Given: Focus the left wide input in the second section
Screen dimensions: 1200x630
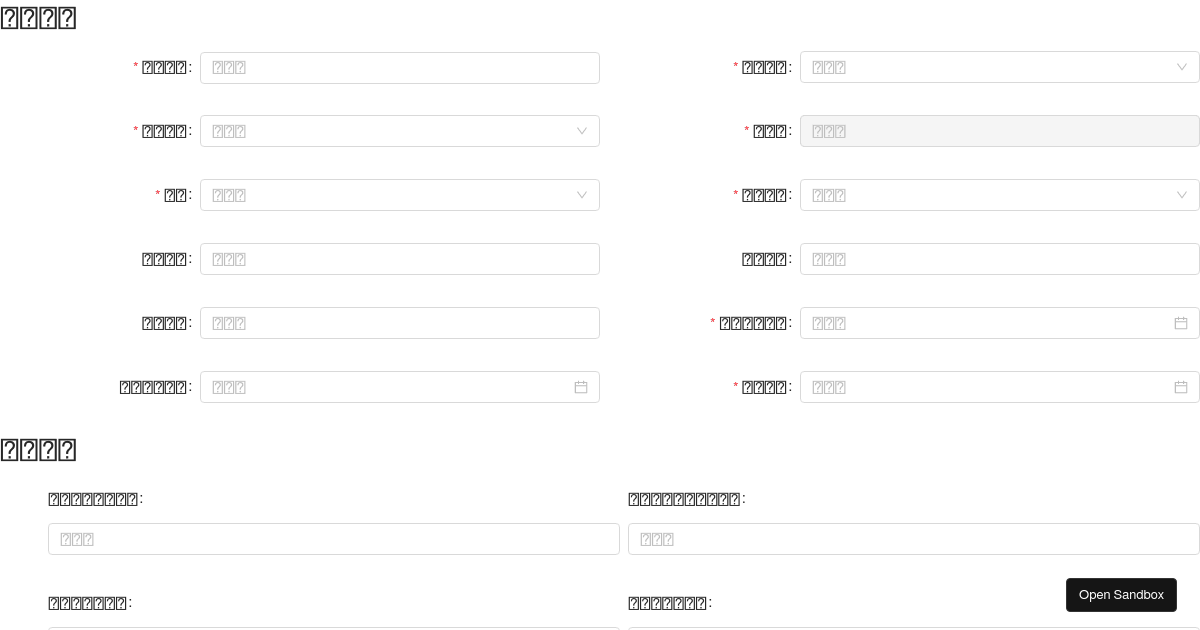Looking at the screenshot, I should coord(334,539).
